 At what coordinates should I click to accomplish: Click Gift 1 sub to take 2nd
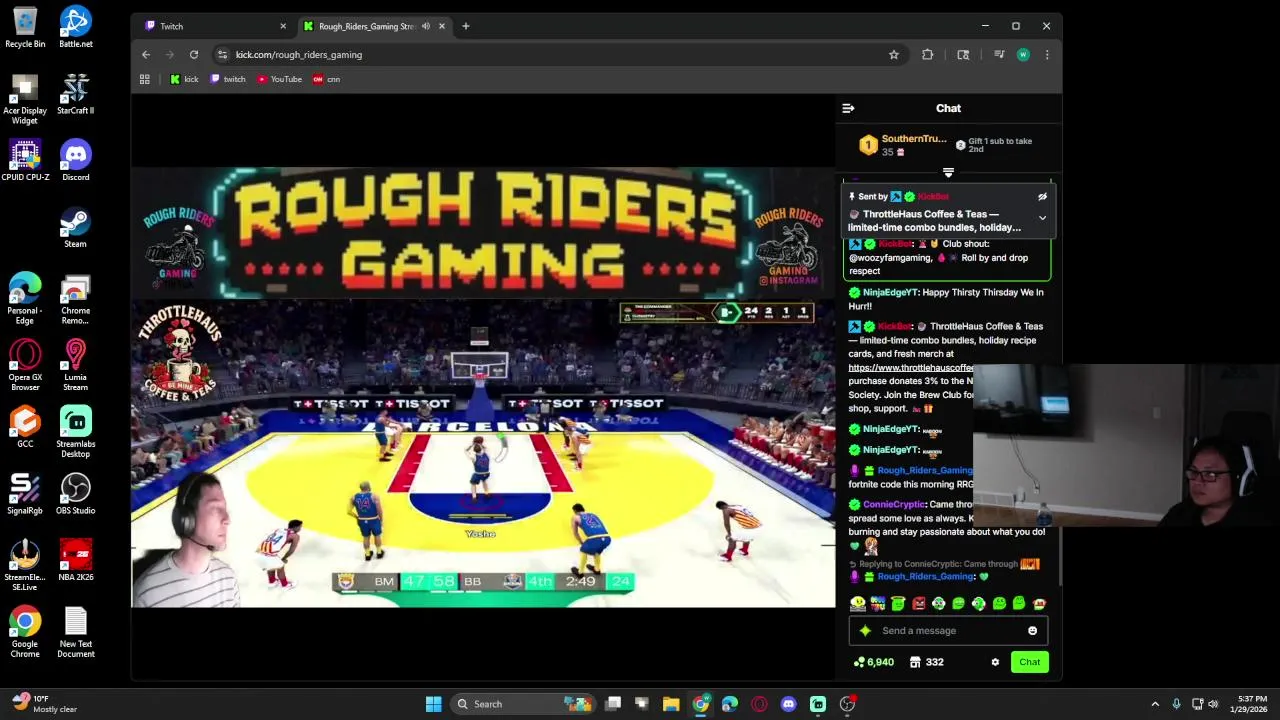pyautogui.click(x=994, y=145)
